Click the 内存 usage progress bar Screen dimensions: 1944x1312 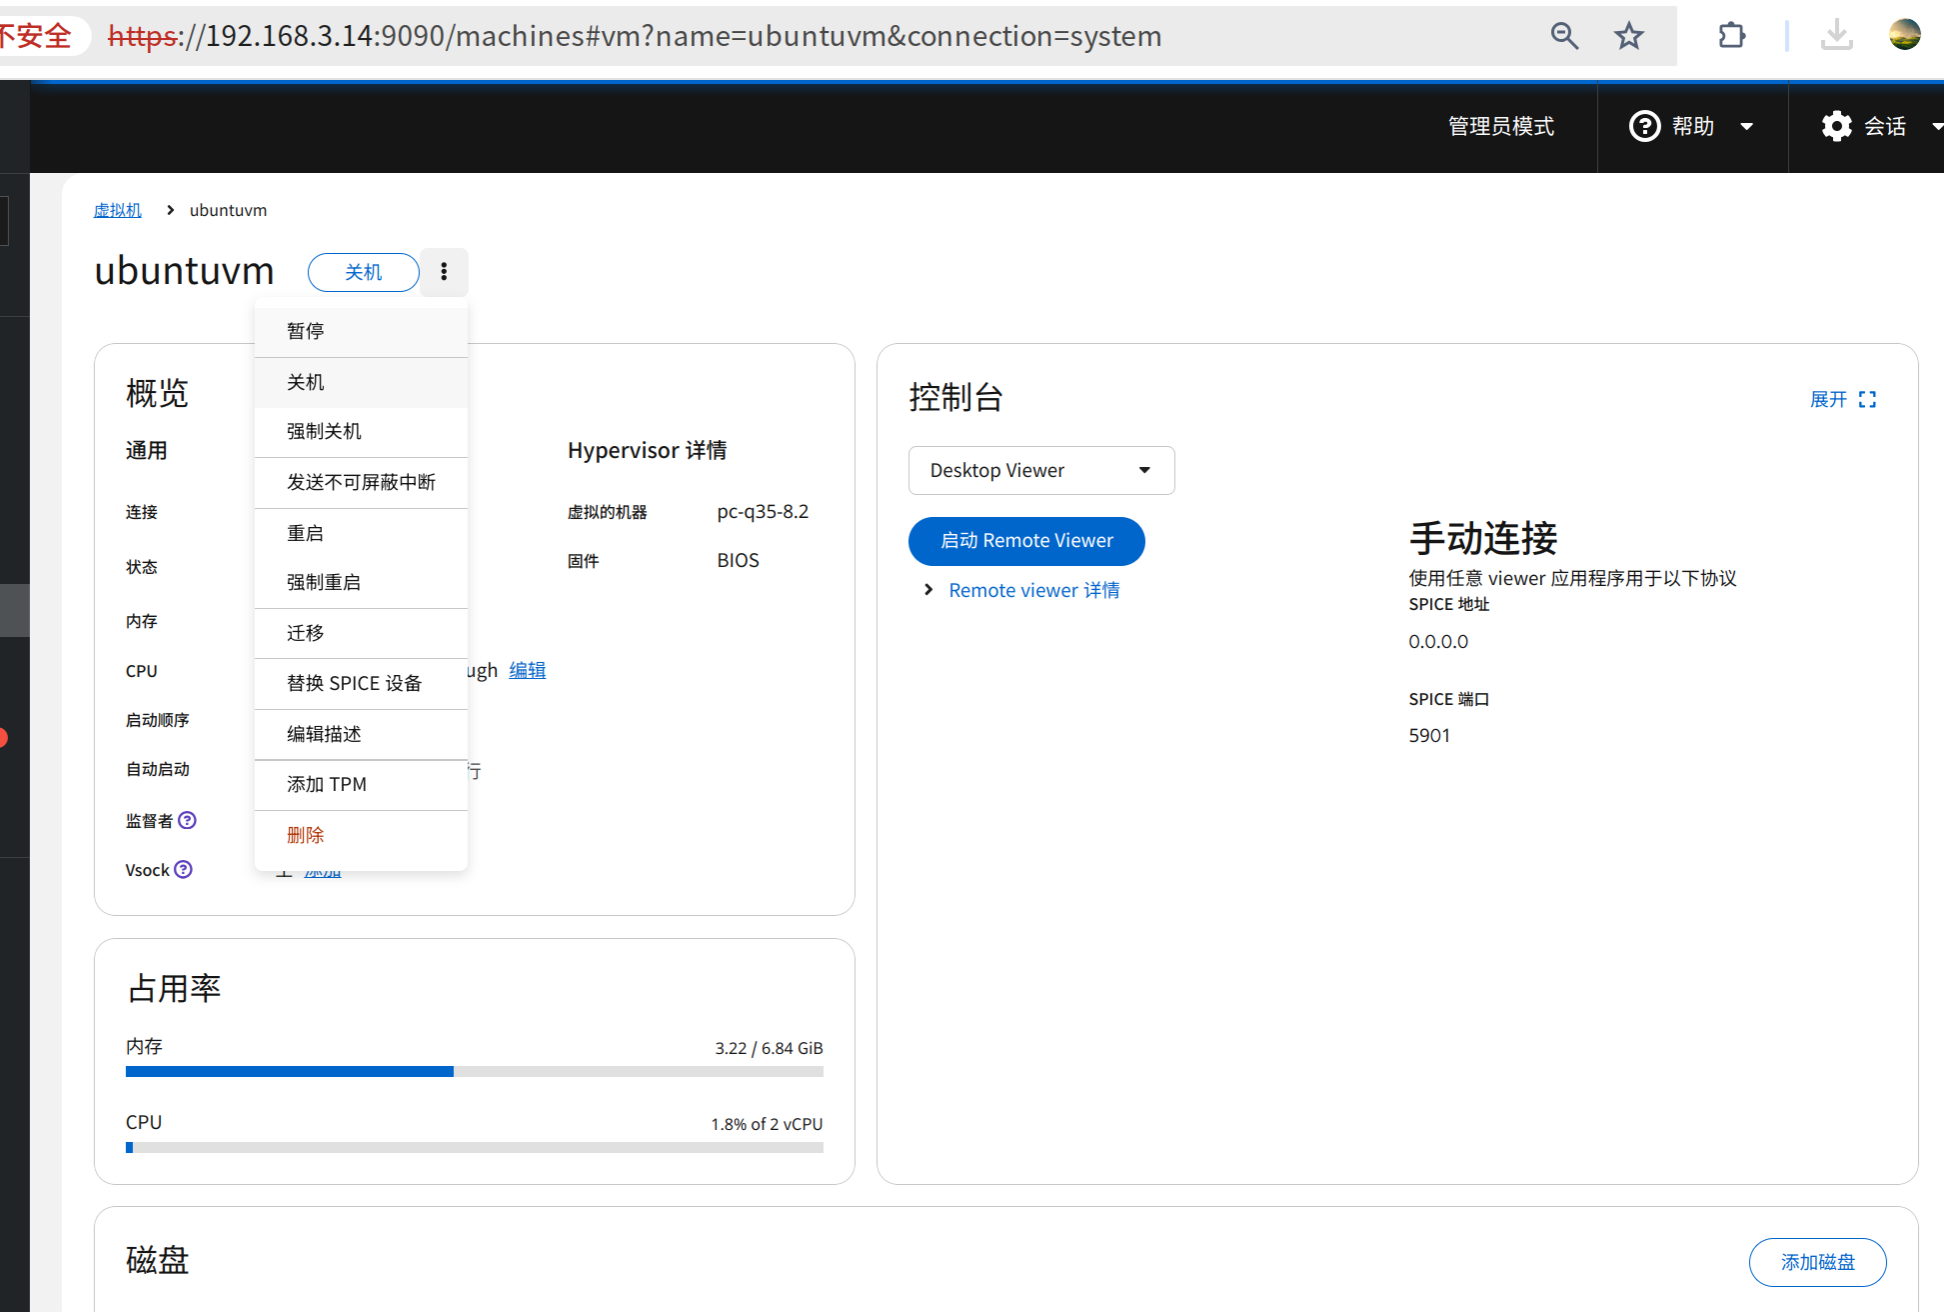tap(474, 1071)
